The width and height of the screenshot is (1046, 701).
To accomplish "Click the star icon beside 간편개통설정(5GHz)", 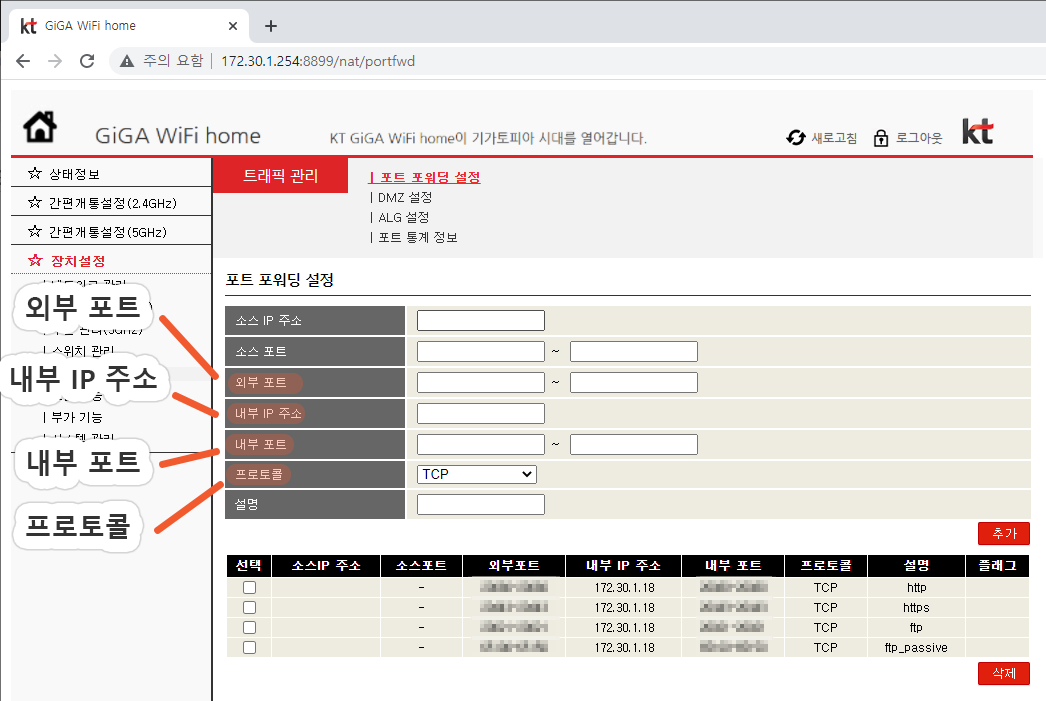I will (35, 231).
